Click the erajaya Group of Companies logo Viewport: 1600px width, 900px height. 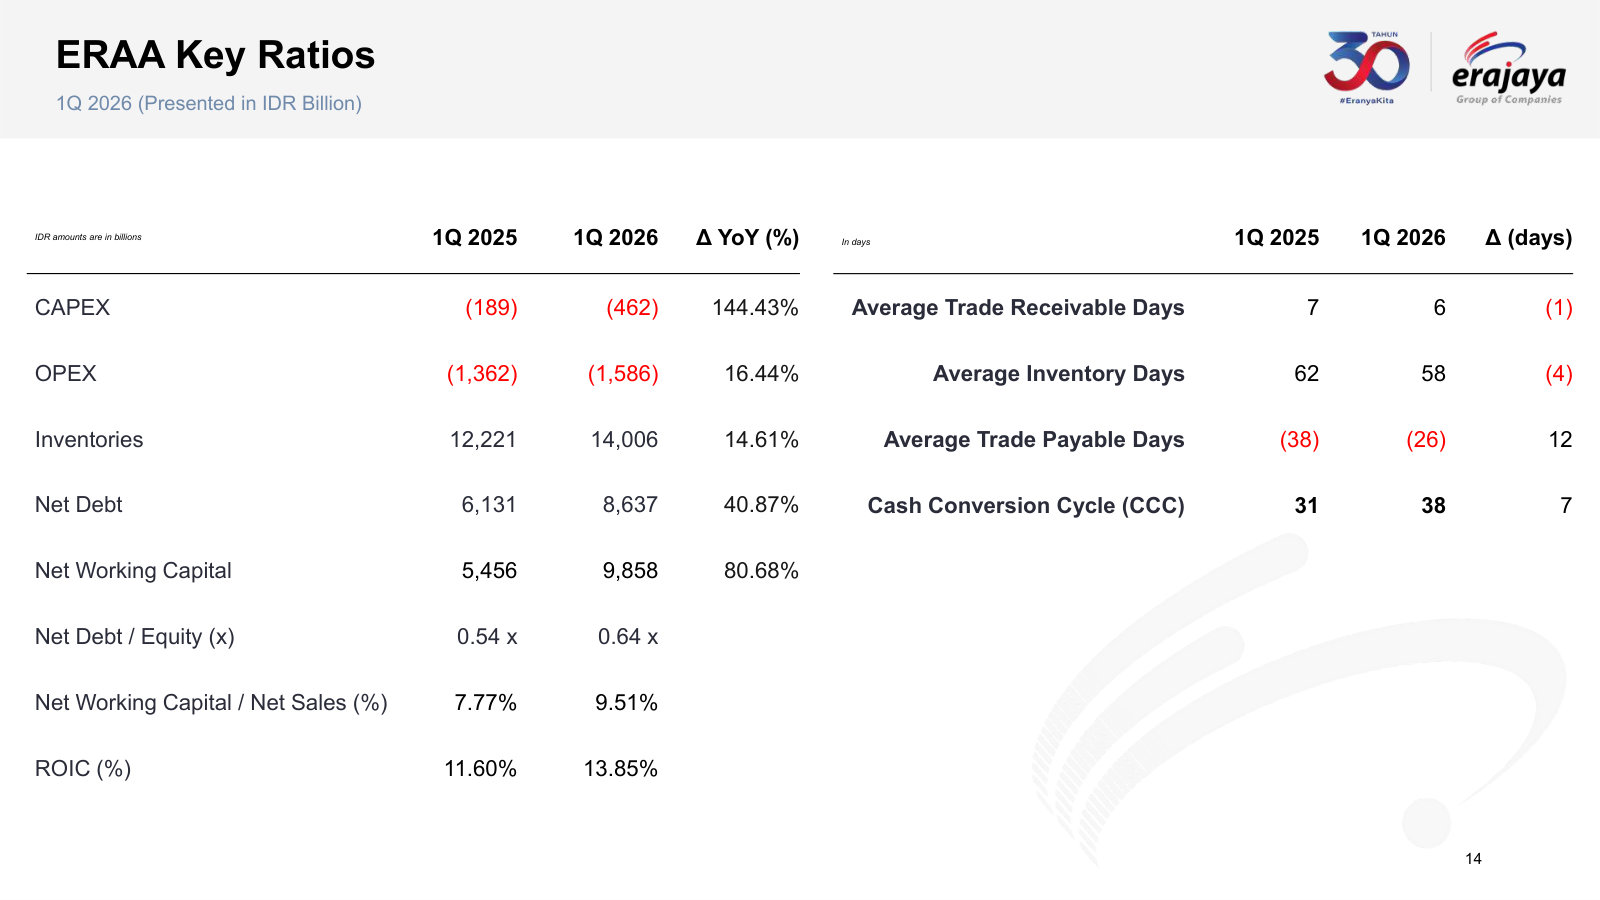tap(1509, 68)
